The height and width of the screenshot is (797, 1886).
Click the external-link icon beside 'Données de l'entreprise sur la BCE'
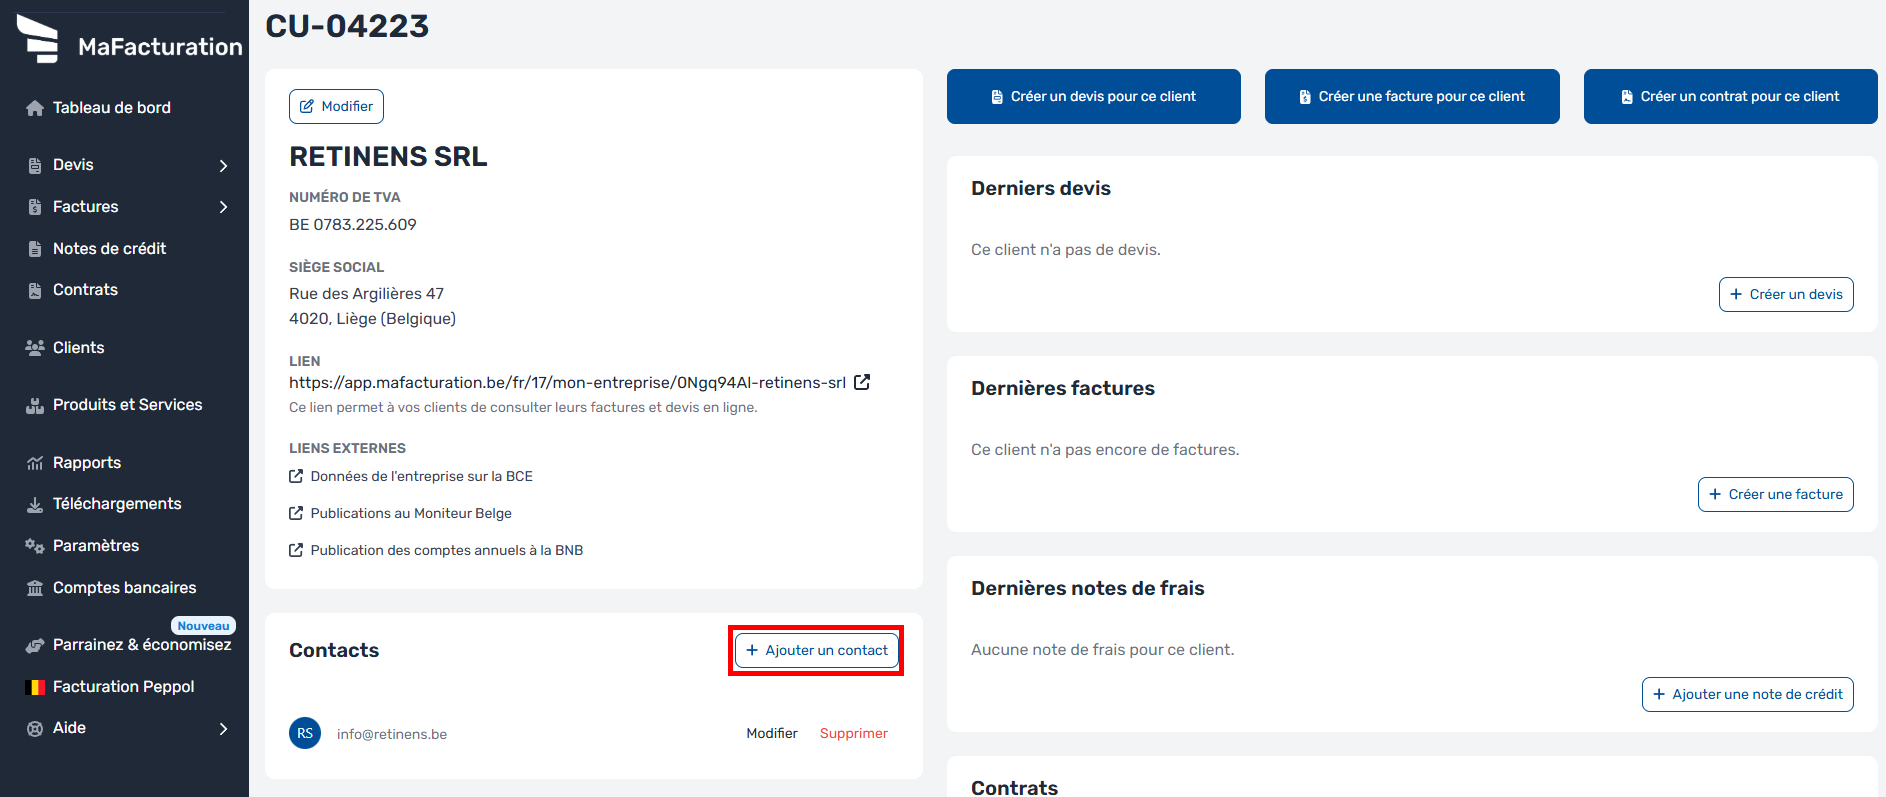(x=296, y=476)
